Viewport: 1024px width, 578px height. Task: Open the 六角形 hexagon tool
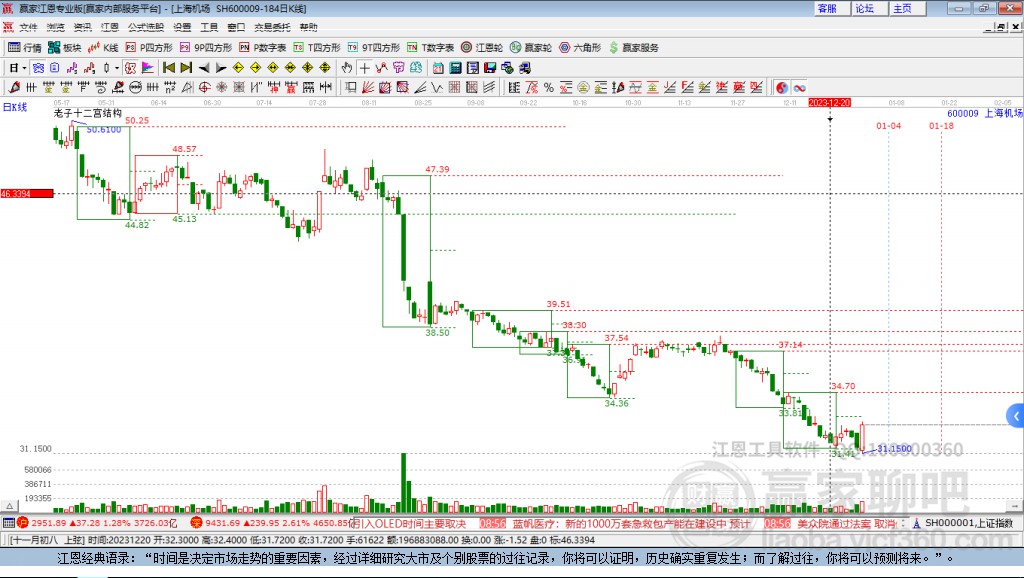pyautogui.click(x=580, y=48)
